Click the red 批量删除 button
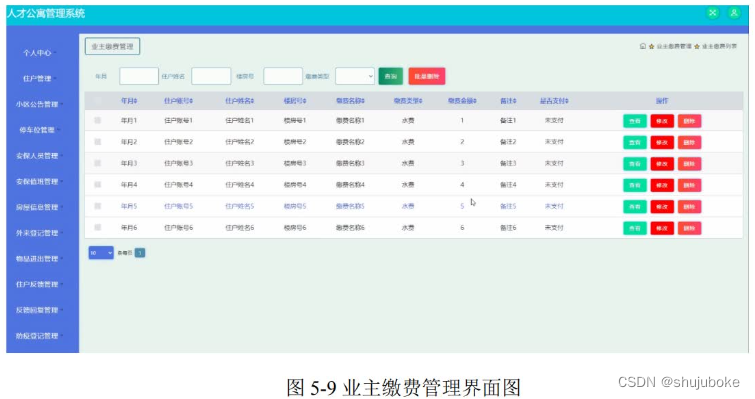Screen dimensions: 755x399 tap(427, 76)
